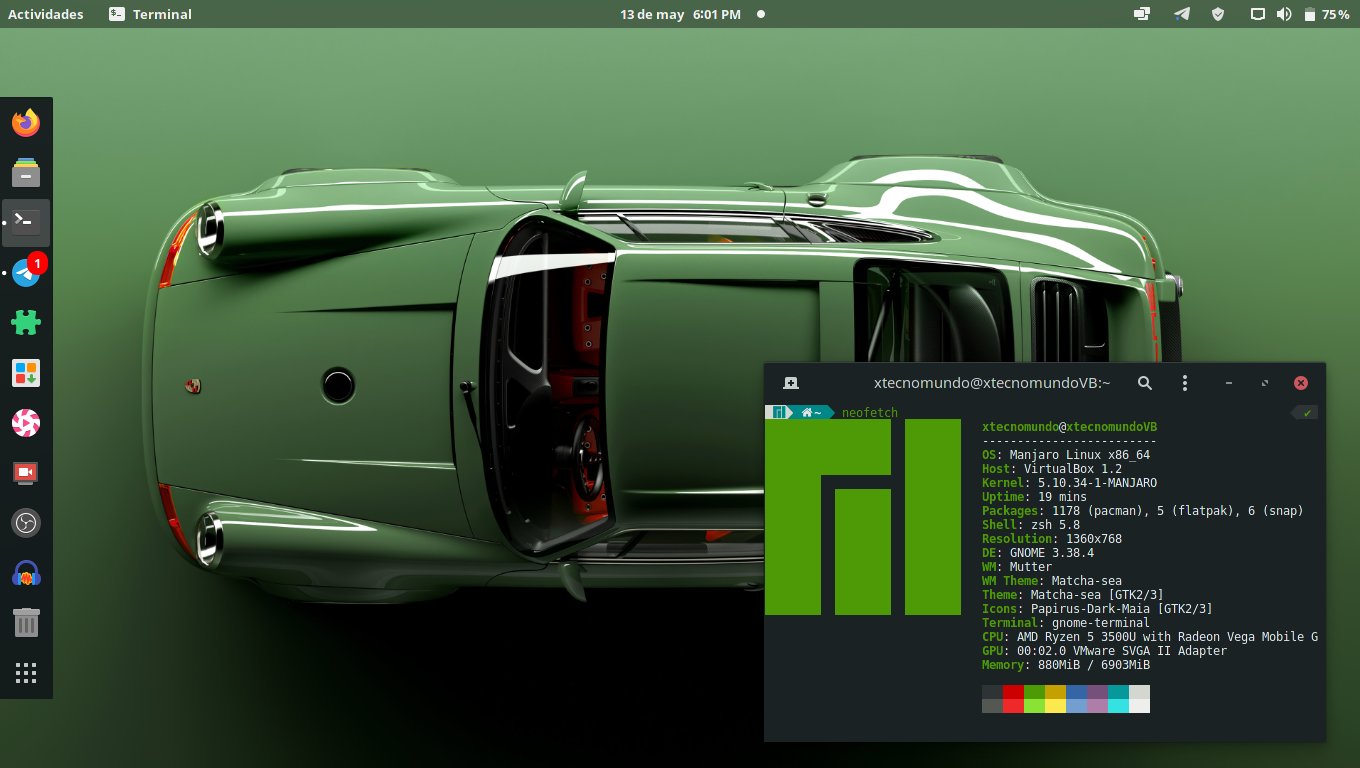The image size is (1360, 768).
Task: Click the terminal search magnifier icon
Action: (1145, 383)
